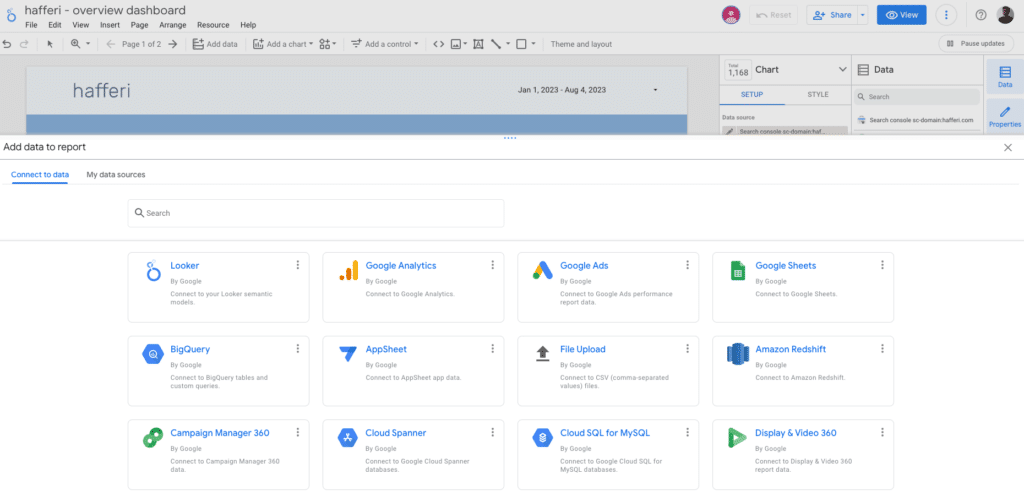Click the Search console data source in Data panel
This screenshot has height=496, width=1024.
[x=916, y=120]
